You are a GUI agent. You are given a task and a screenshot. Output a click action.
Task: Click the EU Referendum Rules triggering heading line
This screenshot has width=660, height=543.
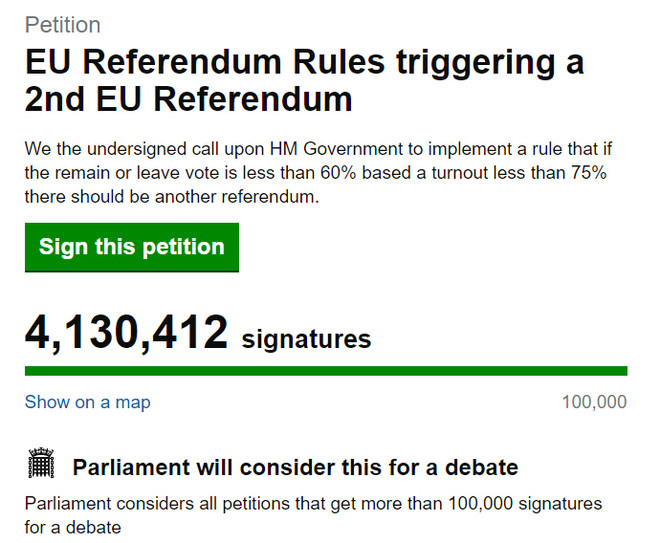coord(304,63)
